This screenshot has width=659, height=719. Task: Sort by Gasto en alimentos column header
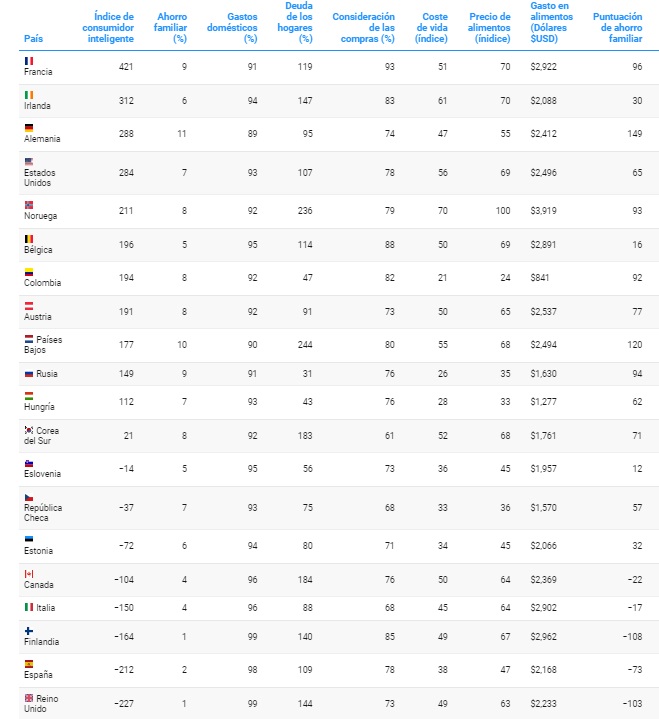[x=551, y=22]
